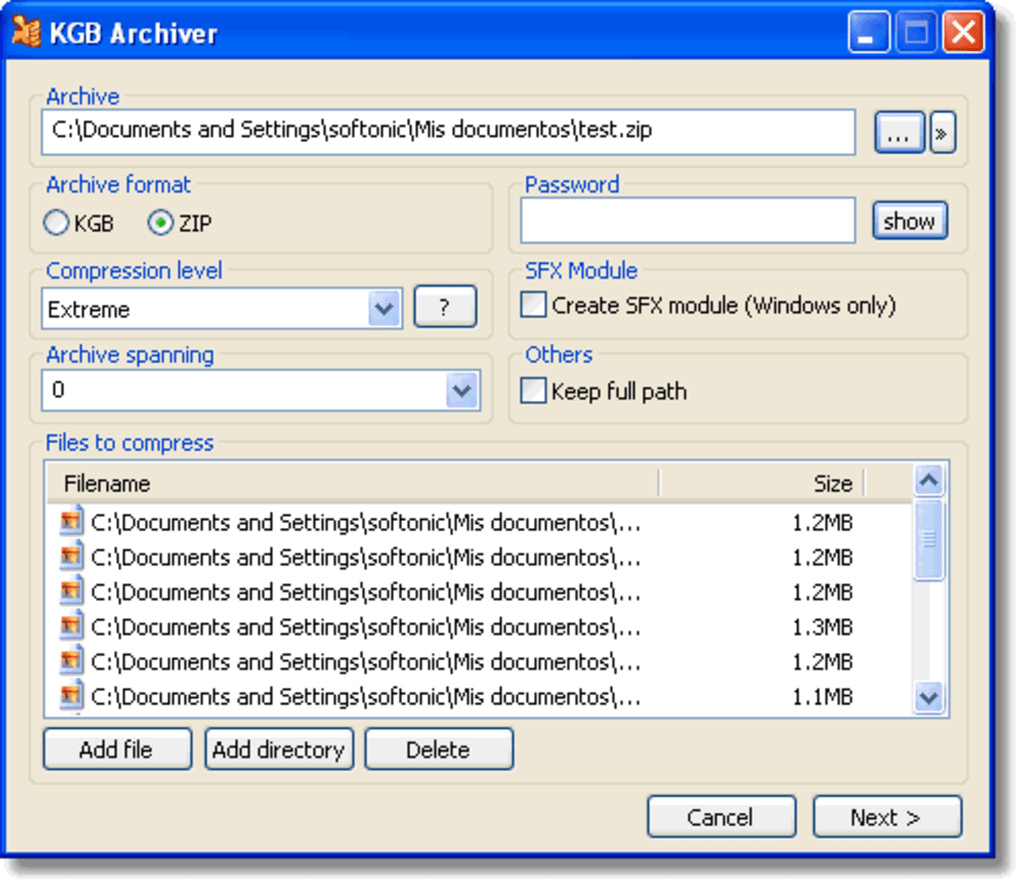Click the Next button to proceed
This screenshot has width=1020, height=883.
886,816
